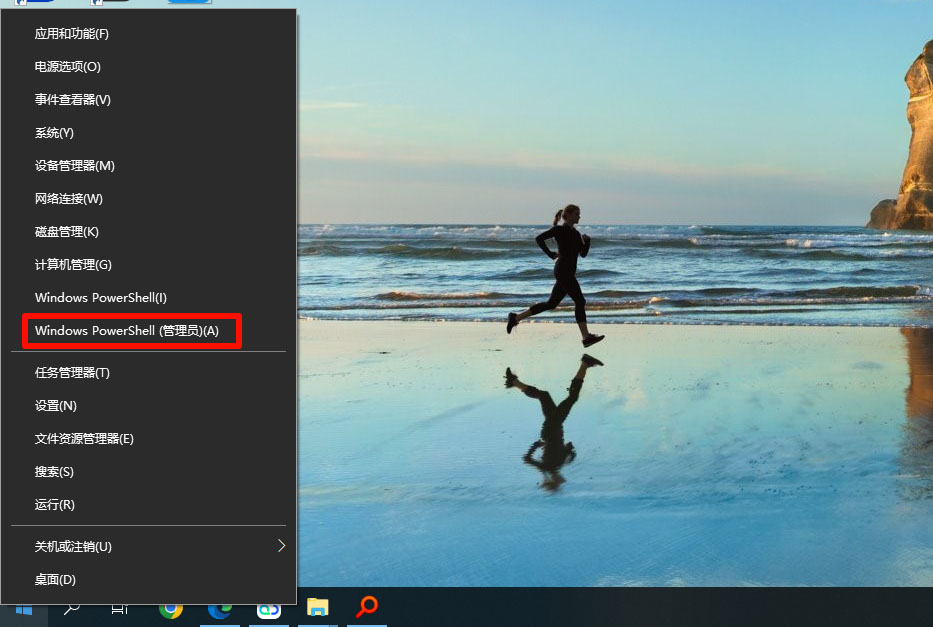Open the green-blue link app on taskbar
933x627 pixels.
pos(268,607)
